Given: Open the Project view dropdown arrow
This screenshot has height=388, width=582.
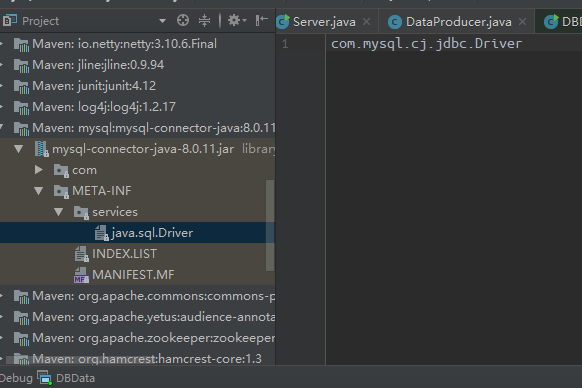Looking at the screenshot, I should pos(162,21).
